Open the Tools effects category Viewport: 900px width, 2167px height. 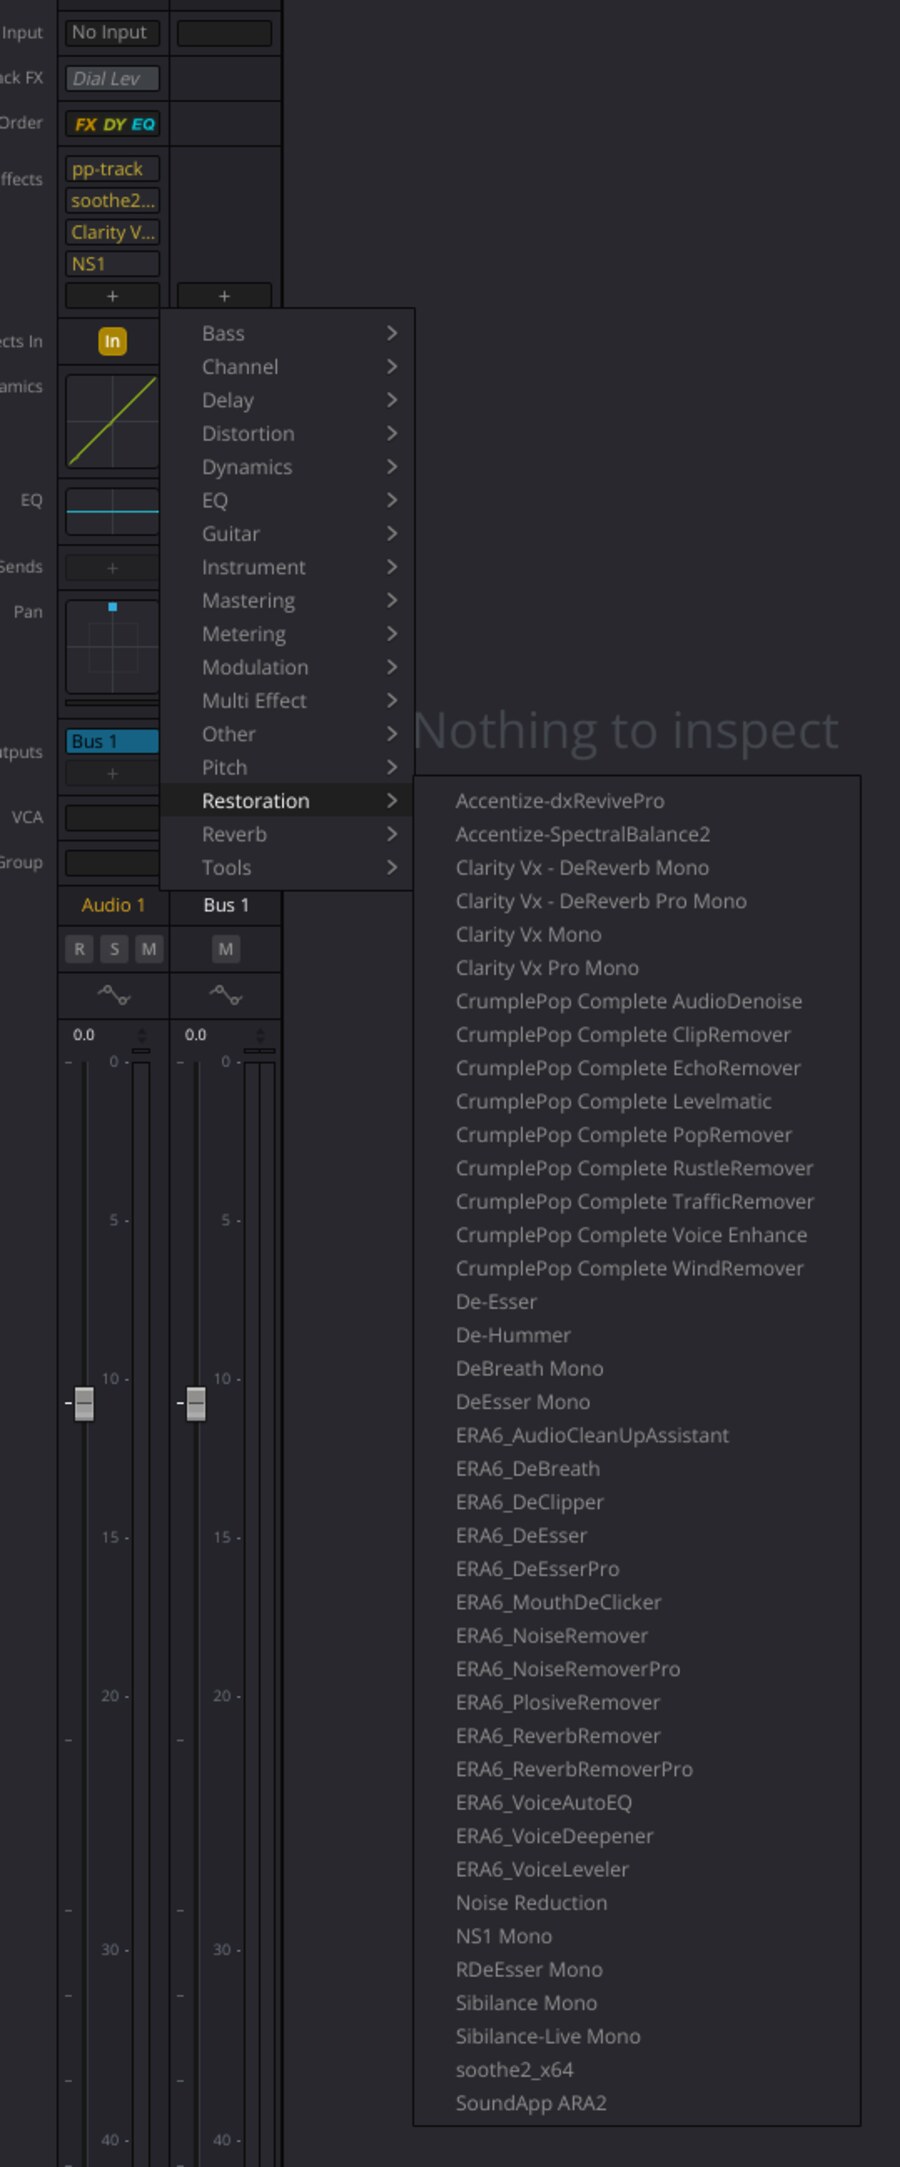pos(287,868)
